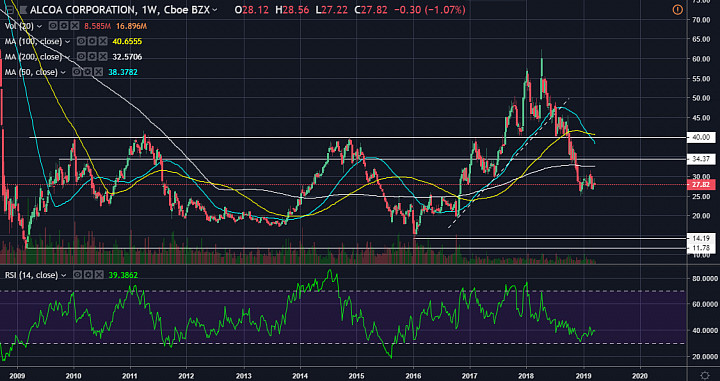Click the MA (200, close) indicator label

click(34, 57)
